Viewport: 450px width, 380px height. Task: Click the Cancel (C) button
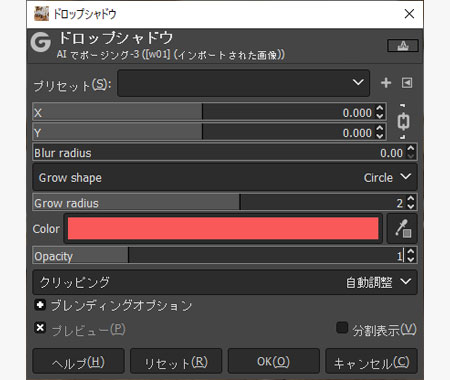point(371,361)
